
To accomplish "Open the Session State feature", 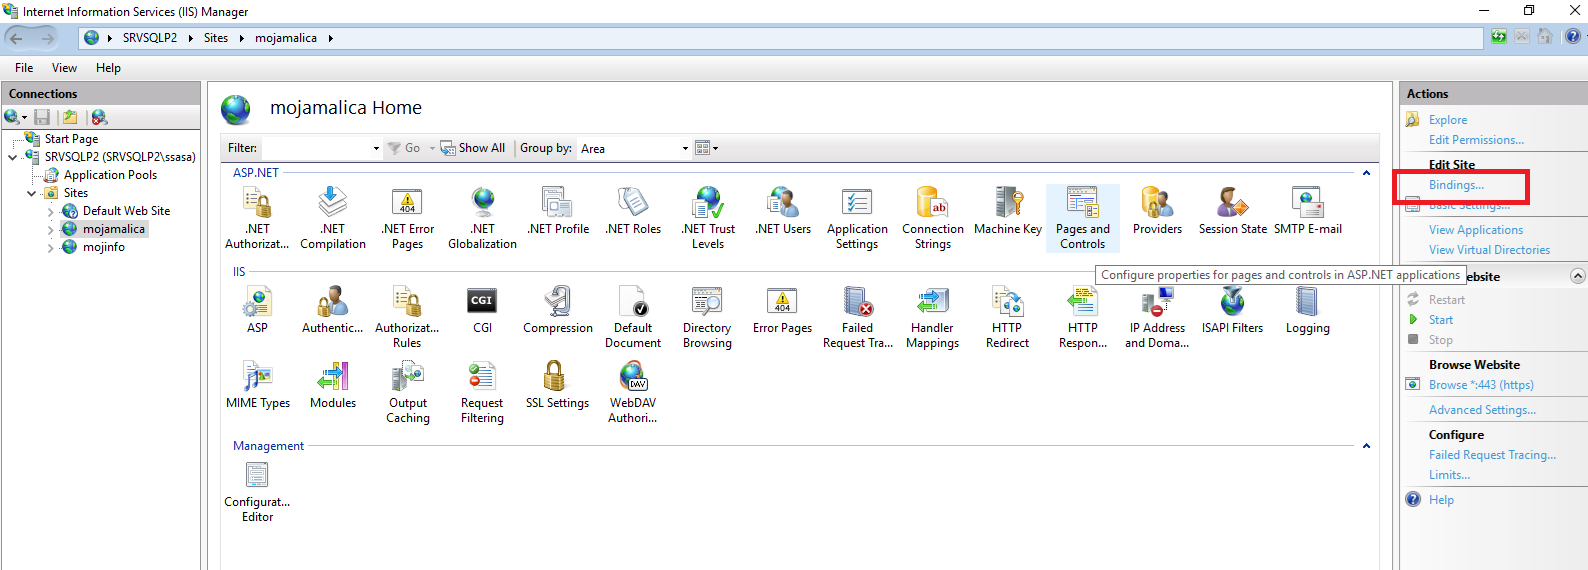I will coord(1233,210).
